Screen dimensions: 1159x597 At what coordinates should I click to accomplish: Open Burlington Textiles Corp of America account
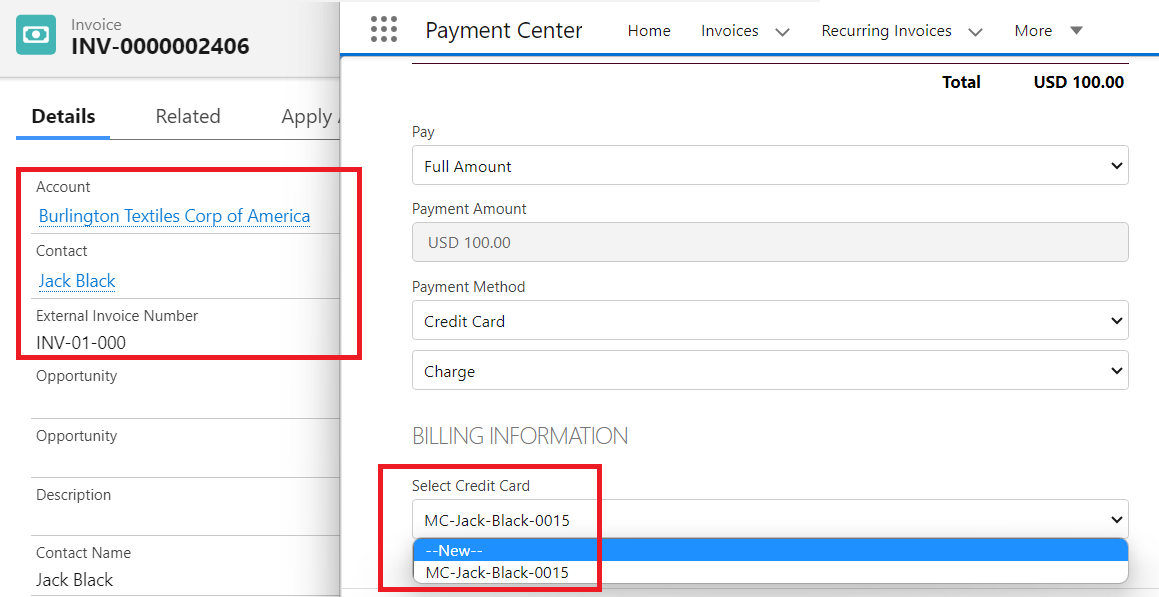click(x=174, y=216)
